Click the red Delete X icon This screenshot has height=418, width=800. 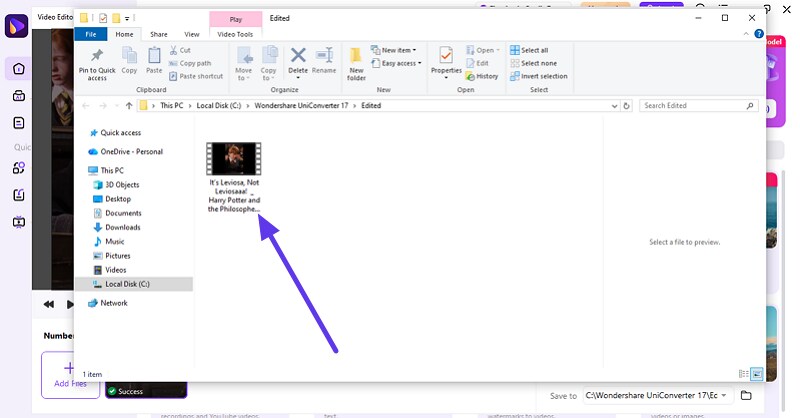pos(298,55)
